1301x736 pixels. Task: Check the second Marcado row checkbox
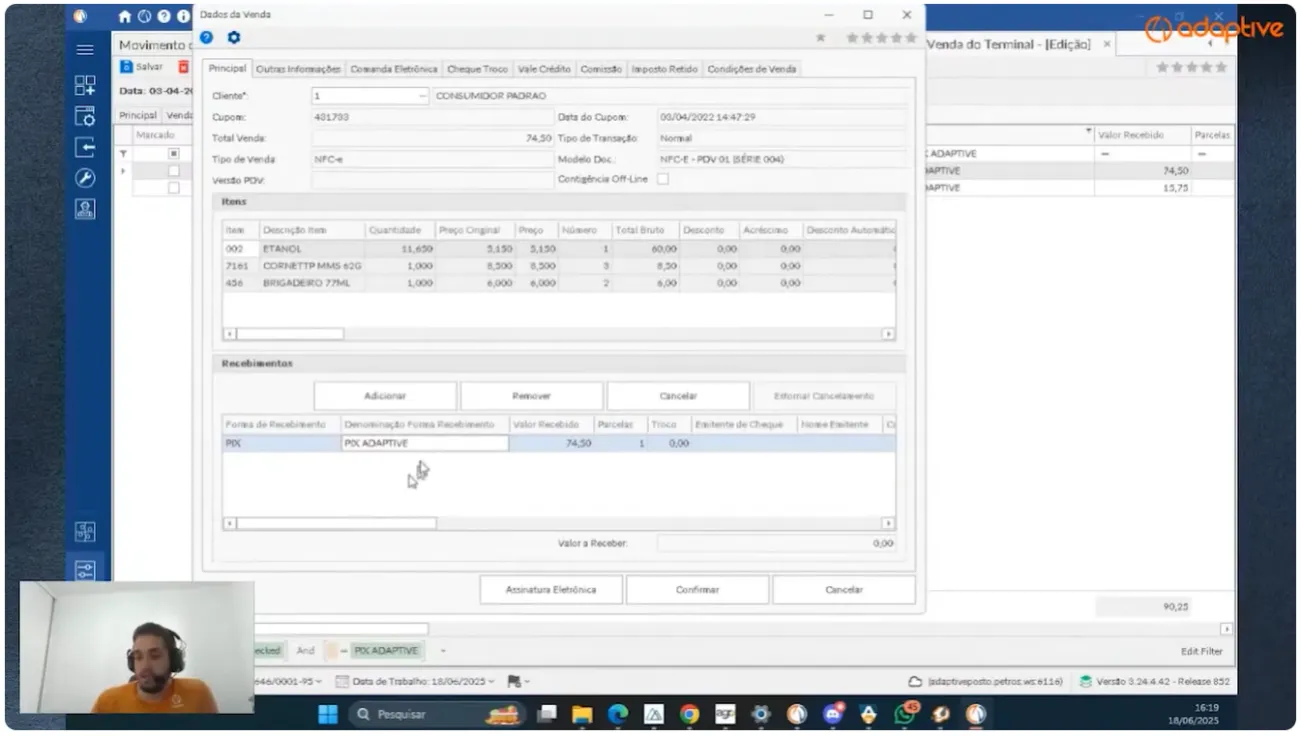(x=173, y=188)
